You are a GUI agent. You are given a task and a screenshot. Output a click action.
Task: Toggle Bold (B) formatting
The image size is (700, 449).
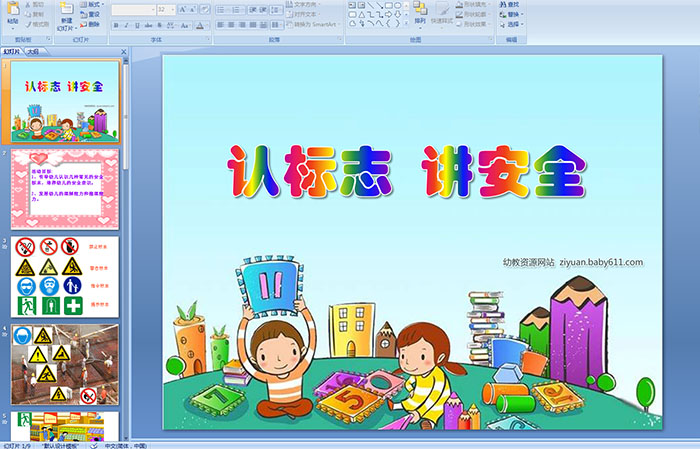point(117,25)
